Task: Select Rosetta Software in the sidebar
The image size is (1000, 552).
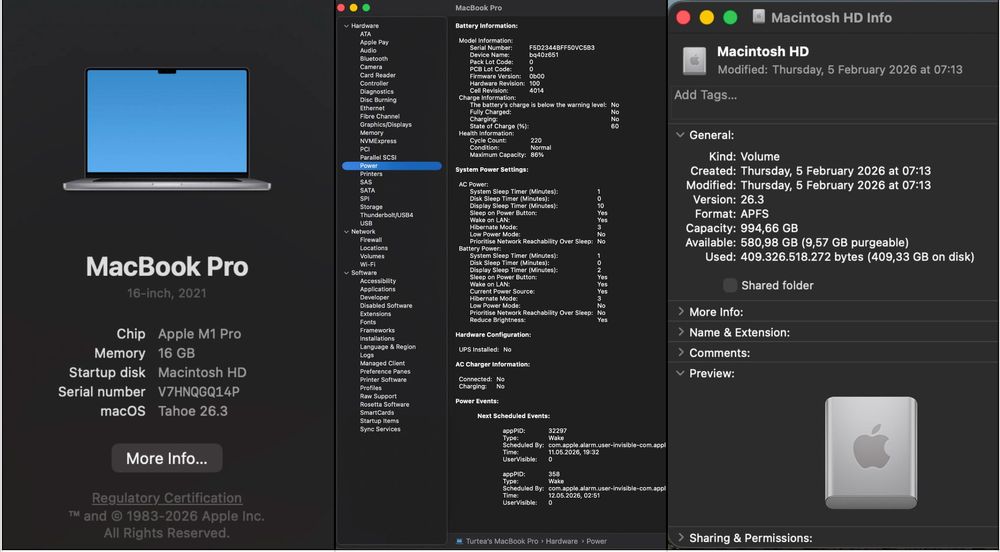Action: [384, 405]
